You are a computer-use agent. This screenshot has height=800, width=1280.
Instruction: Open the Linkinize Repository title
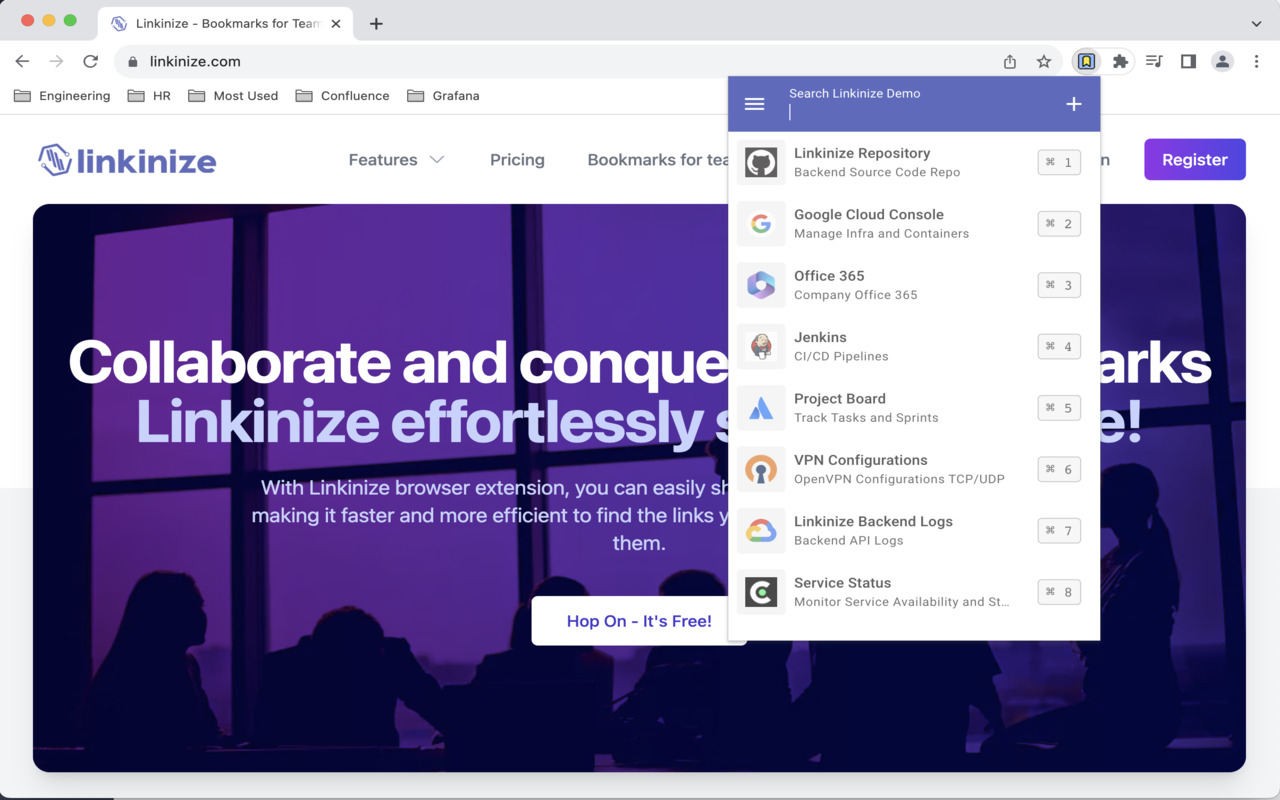pyautogui.click(x=862, y=153)
